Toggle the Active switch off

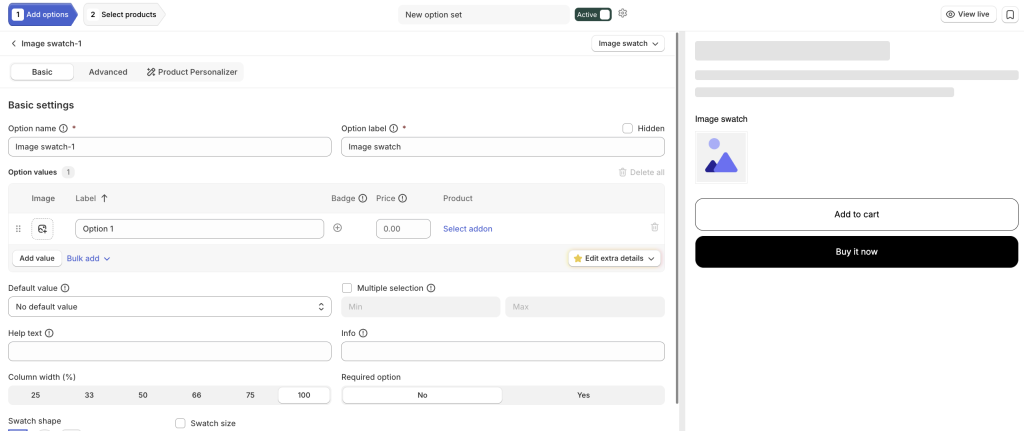coord(593,14)
